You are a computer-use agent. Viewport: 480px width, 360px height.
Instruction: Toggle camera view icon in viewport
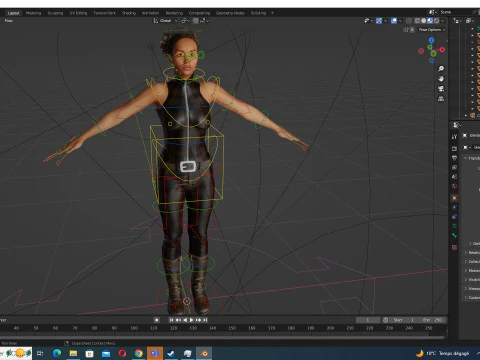point(441,89)
